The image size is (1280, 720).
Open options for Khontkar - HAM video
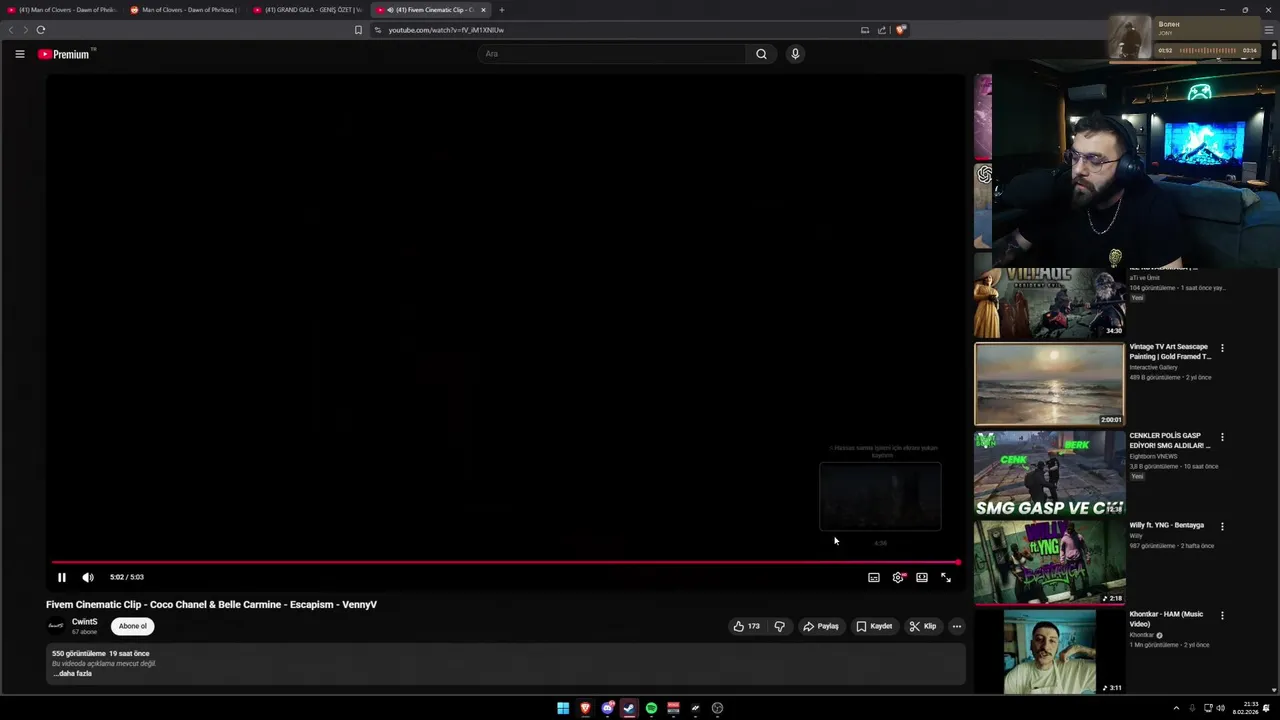coord(1222,615)
